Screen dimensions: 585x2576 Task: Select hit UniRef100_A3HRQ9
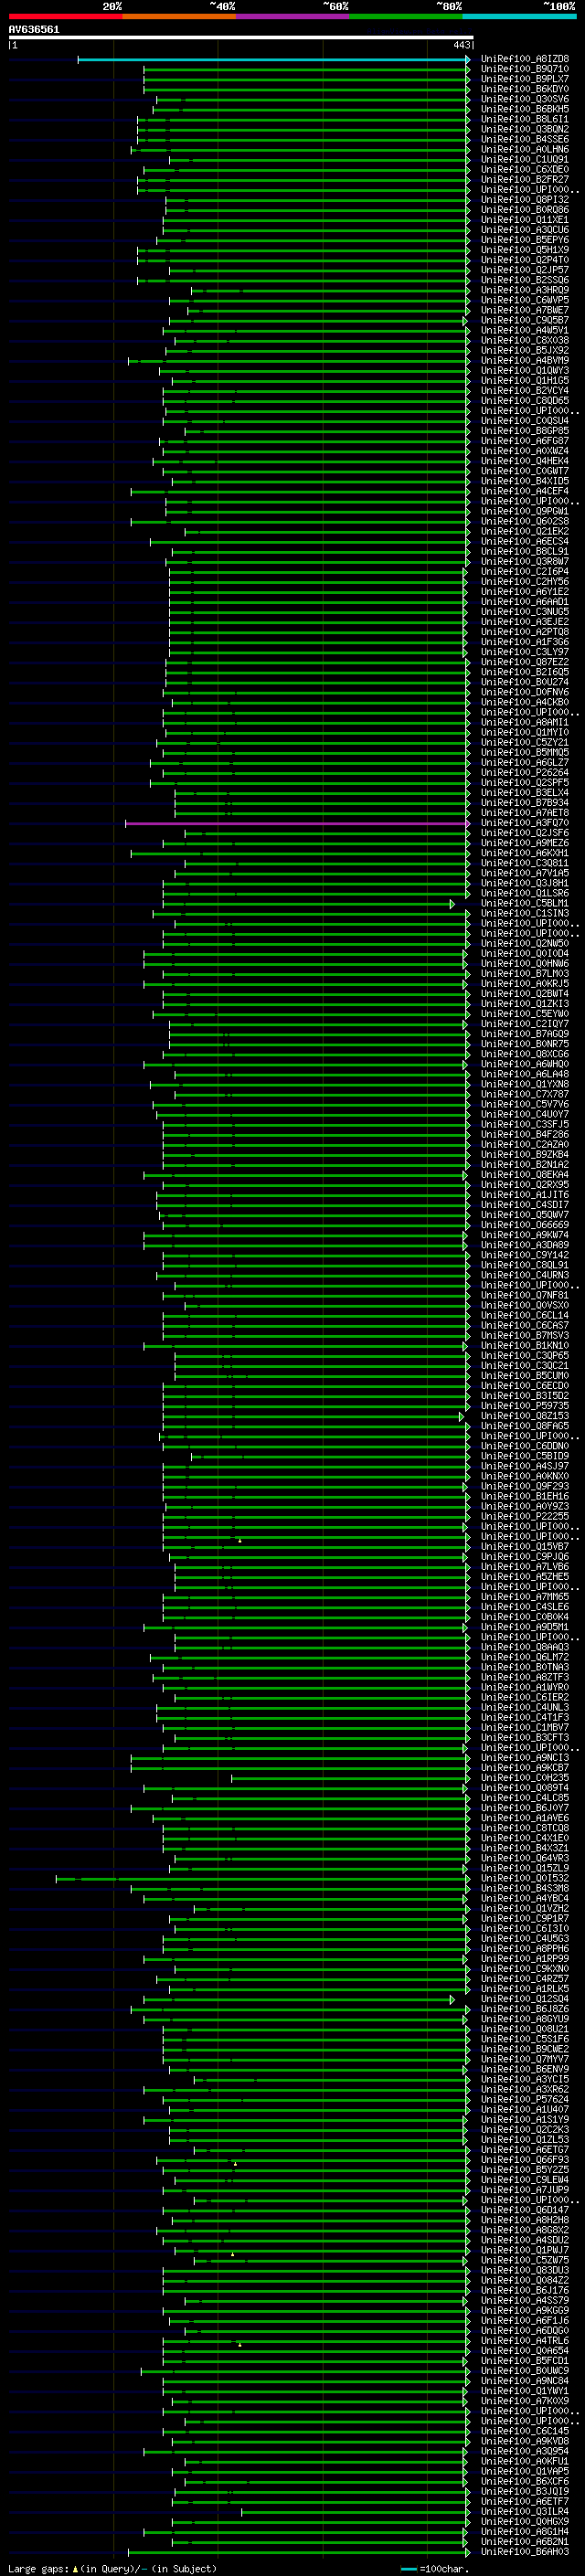(x=525, y=290)
